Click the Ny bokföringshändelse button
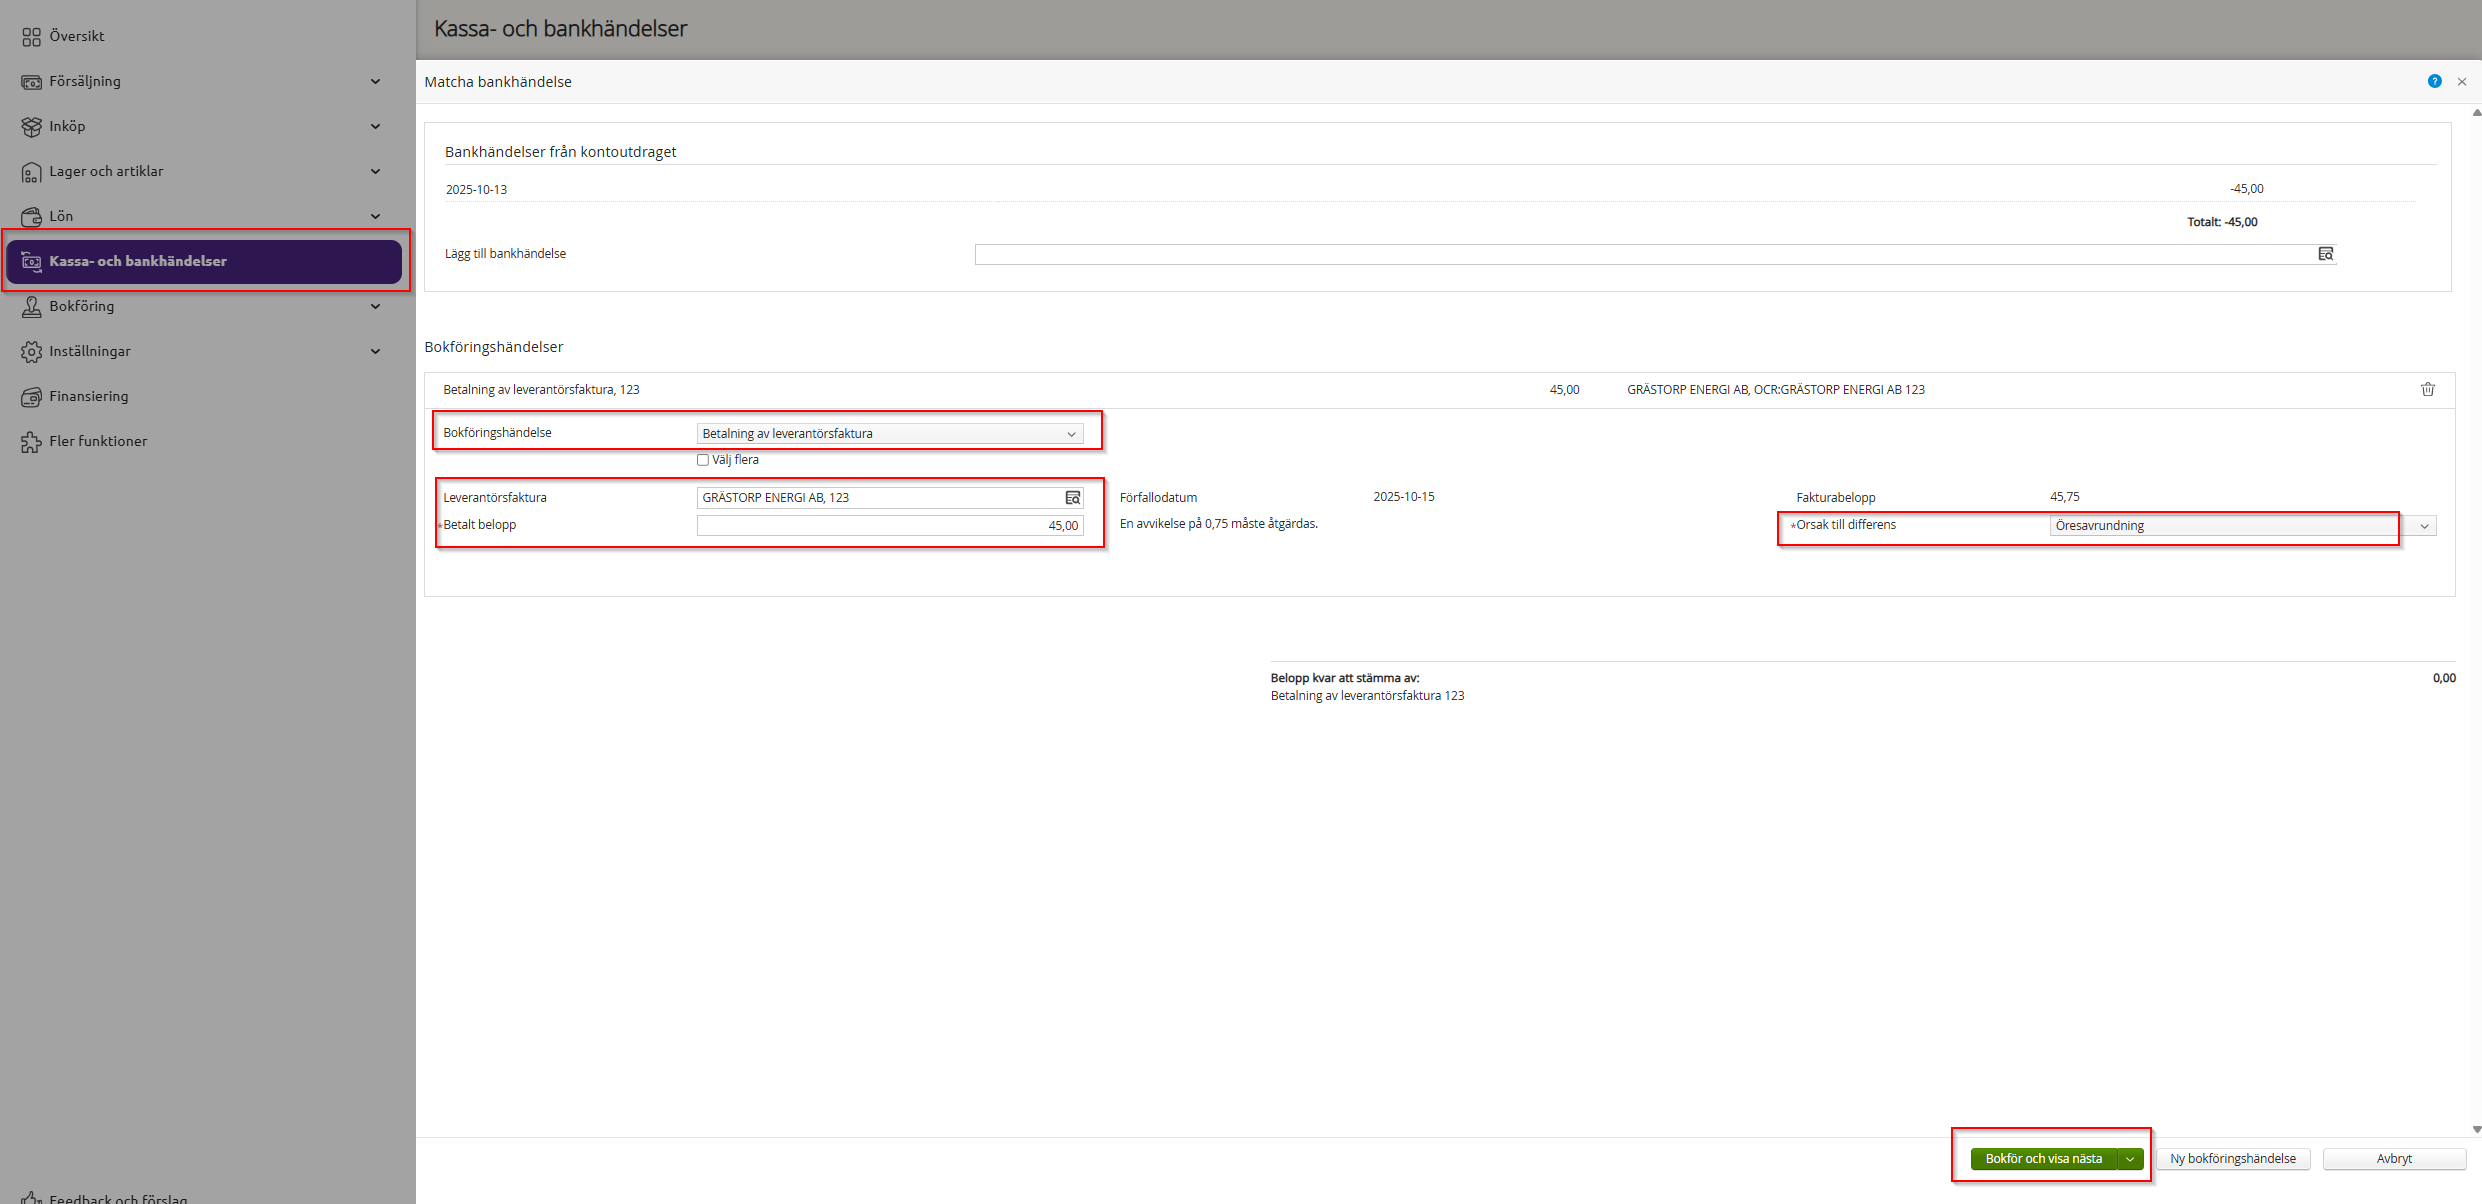The image size is (2482, 1204). tap(2232, 1159)
